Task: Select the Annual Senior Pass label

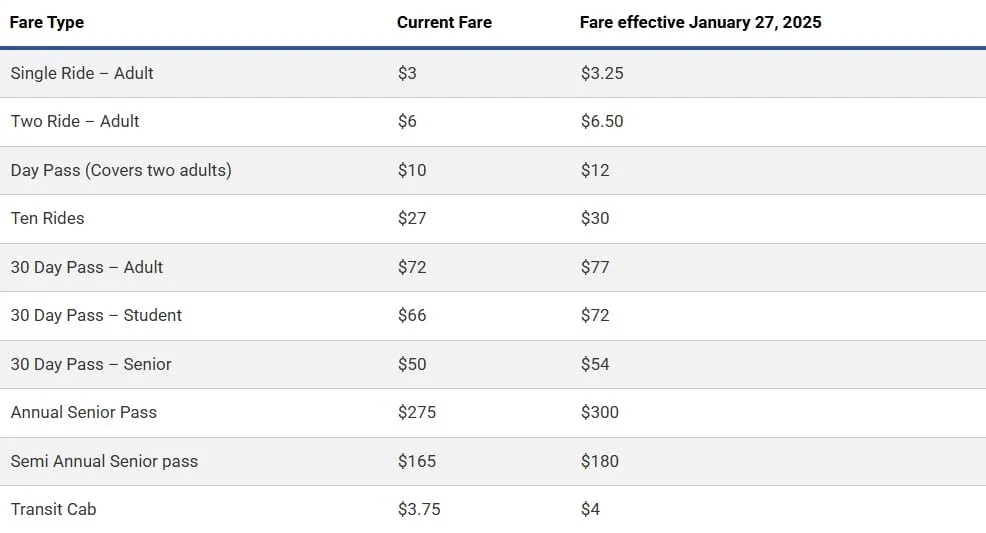Action: pyautogui.click(x=84, y=412)
